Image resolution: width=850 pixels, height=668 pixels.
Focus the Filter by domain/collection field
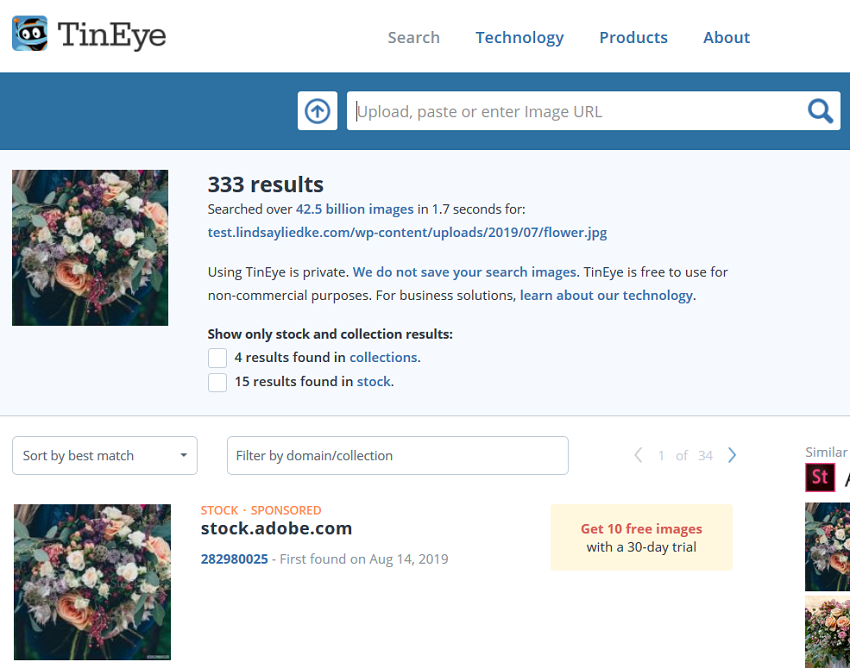[x=397, y=455]
